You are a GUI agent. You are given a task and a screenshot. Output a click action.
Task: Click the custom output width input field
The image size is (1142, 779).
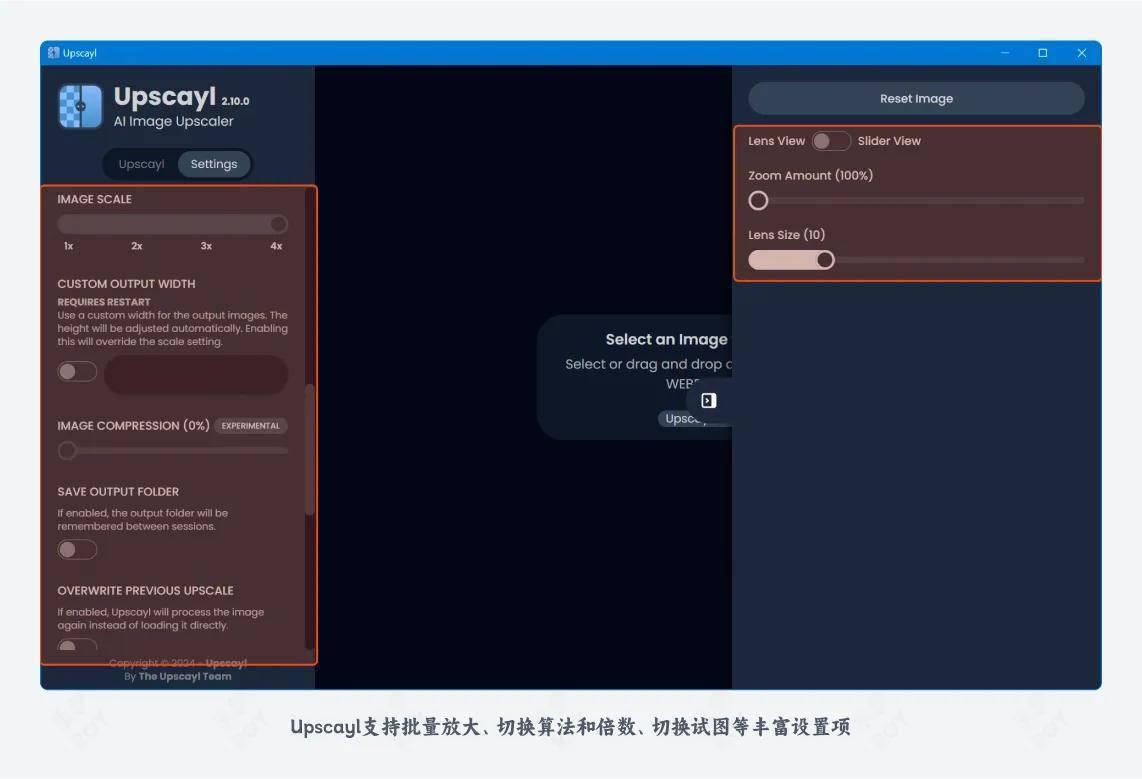pos(196,375)
